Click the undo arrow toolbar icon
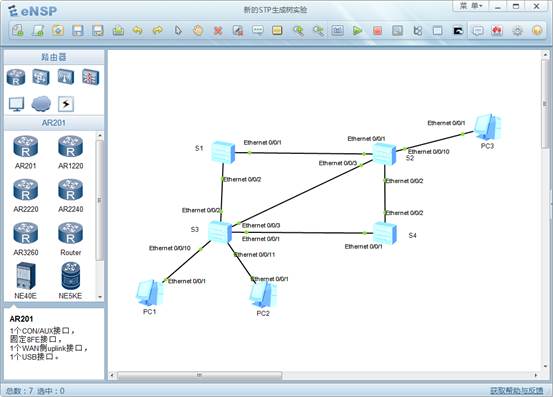 (138, 31)
